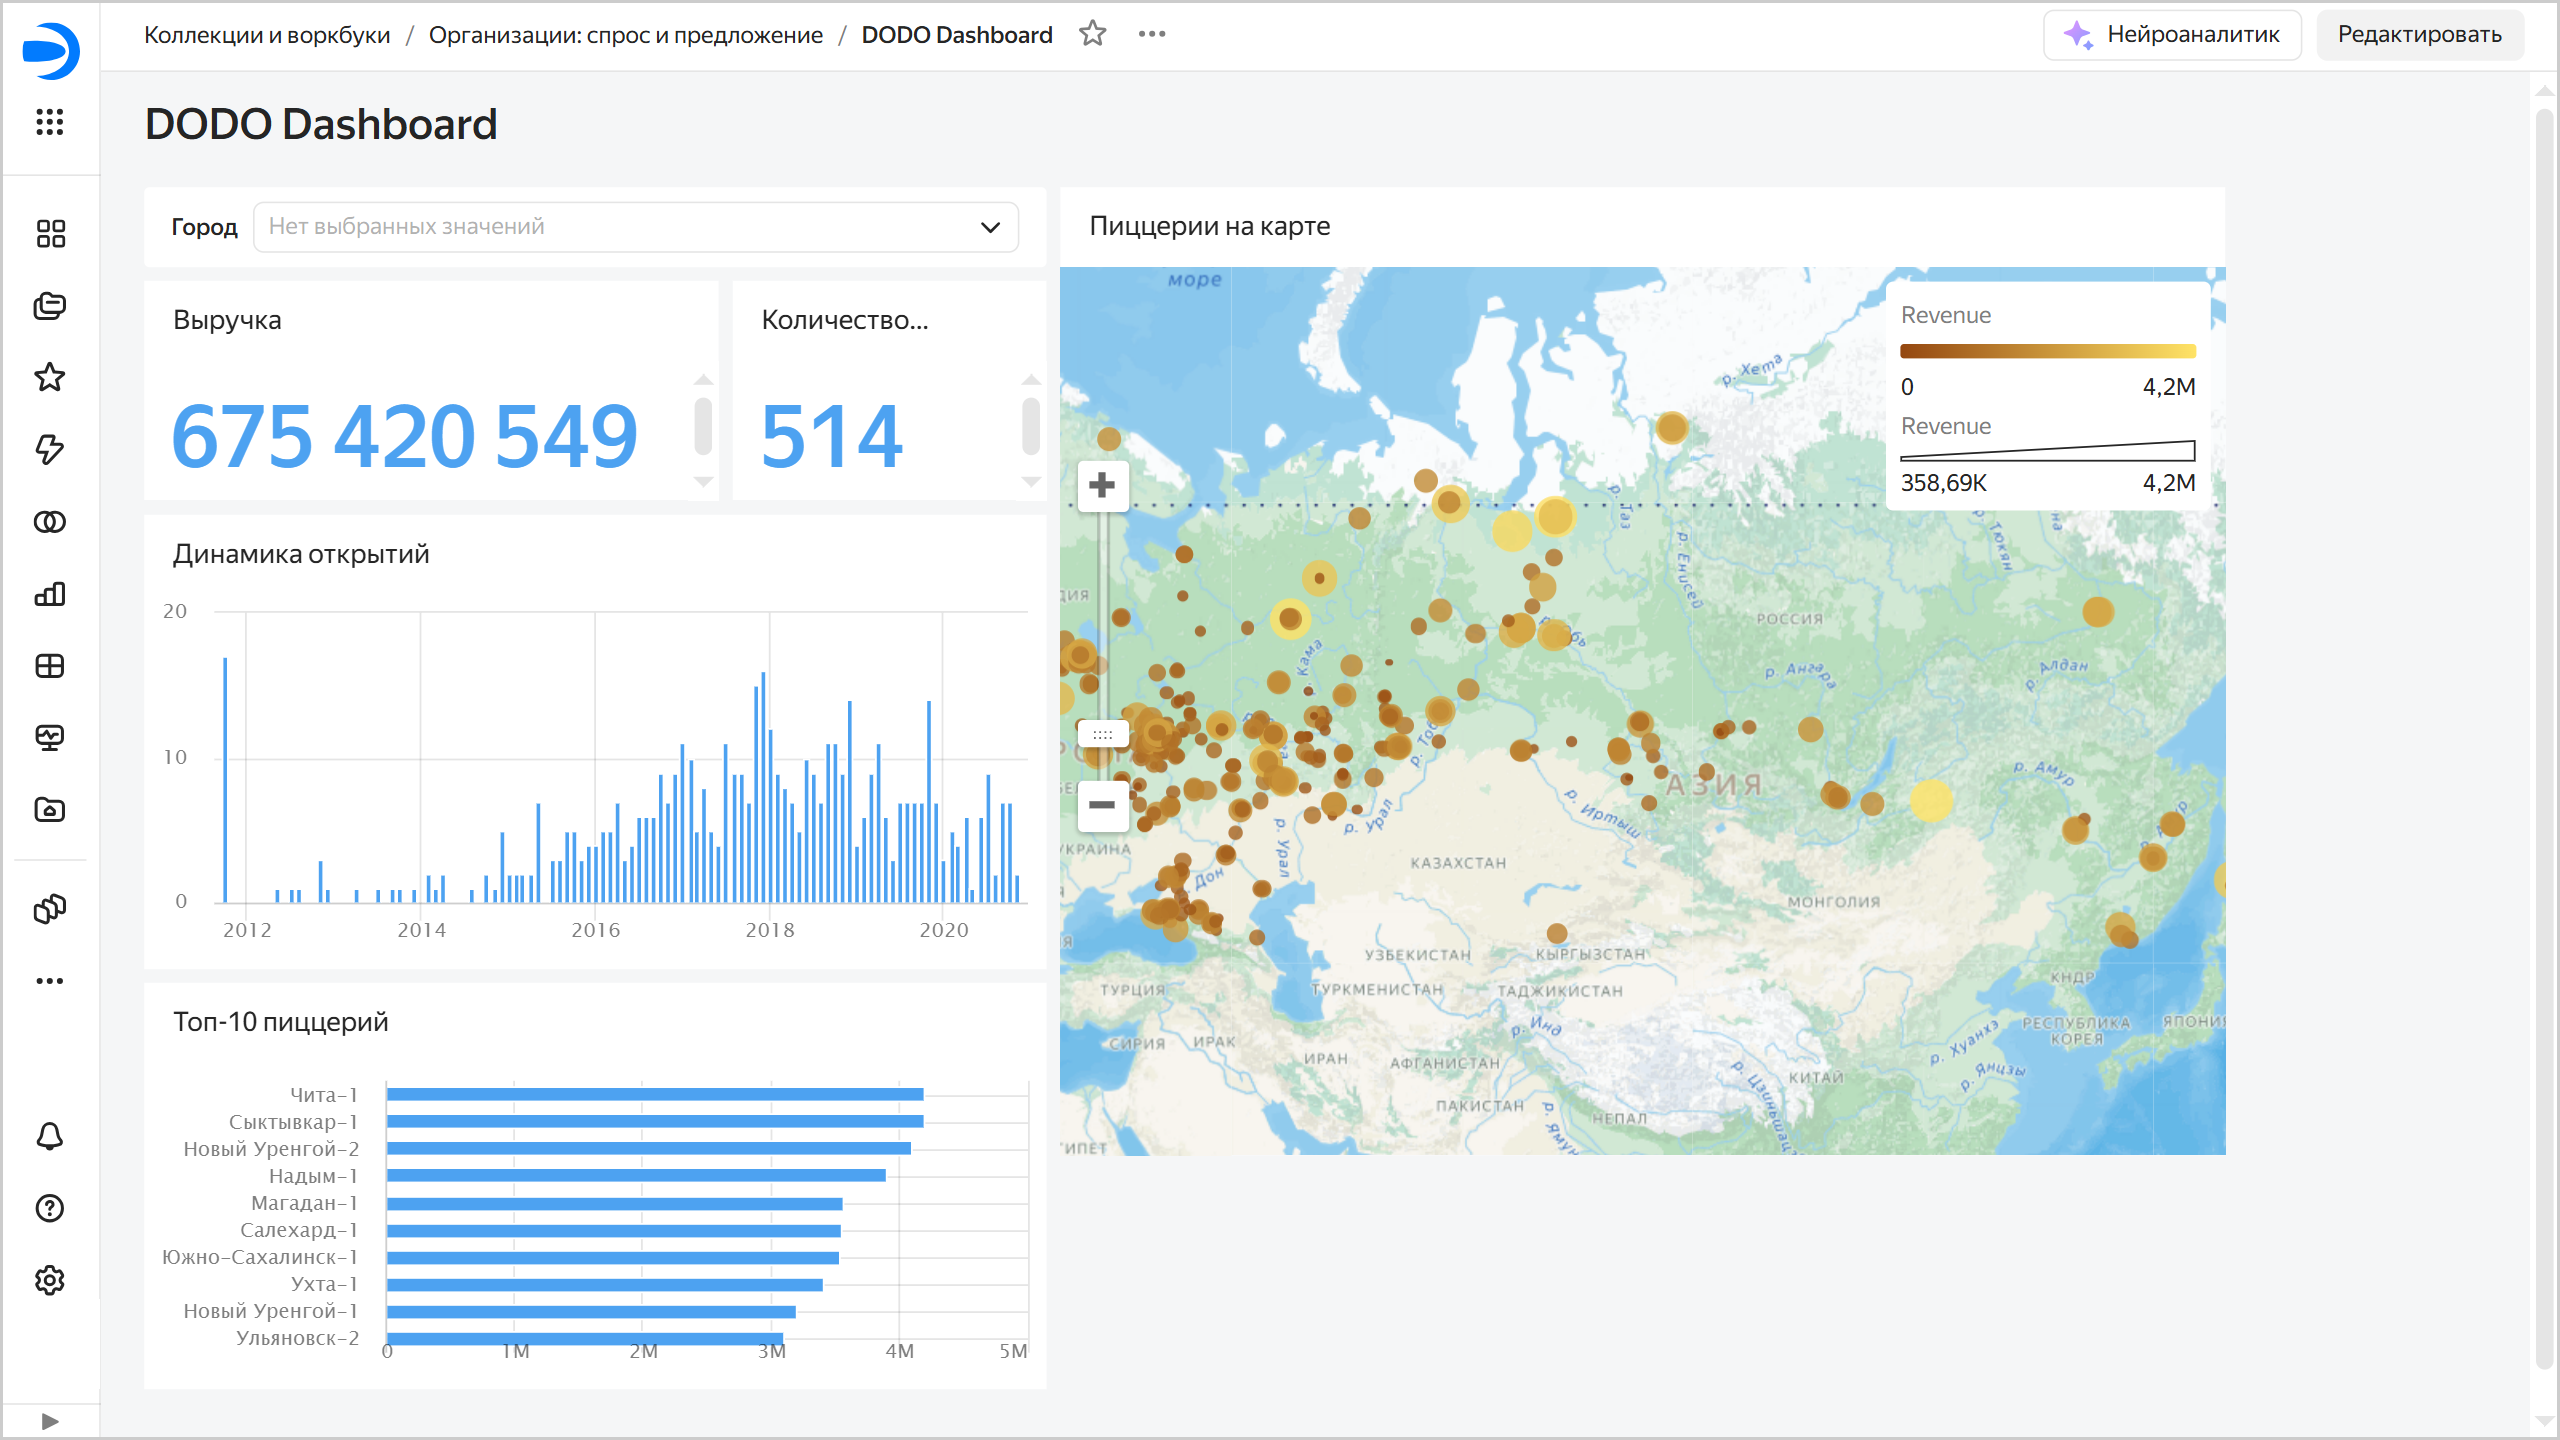The image size is (2560, 1440).
Task: Click the Нейроаналитик button
Action: tap(2172, 35)
